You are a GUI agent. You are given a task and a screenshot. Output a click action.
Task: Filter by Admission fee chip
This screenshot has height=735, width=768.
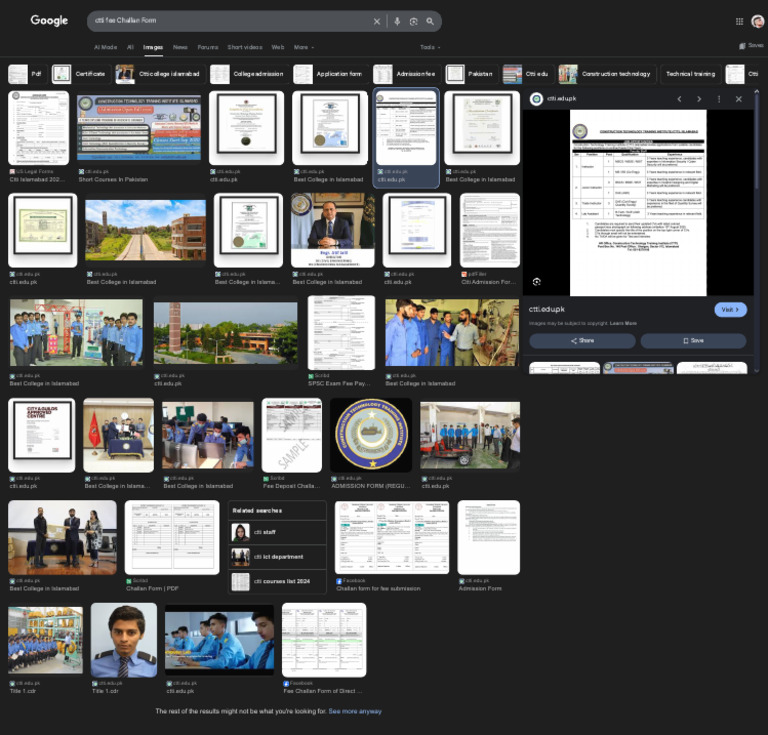[407, 74]
